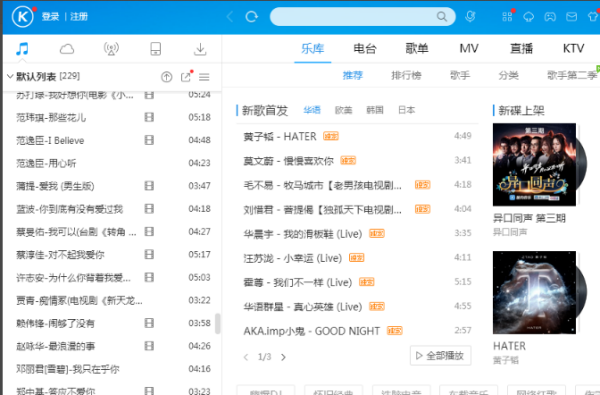Viewport: 600px width, 395px height.
Task: Click MV icon for 蒲提-爱我 (男生版)
Action: (x=149, y=186)
